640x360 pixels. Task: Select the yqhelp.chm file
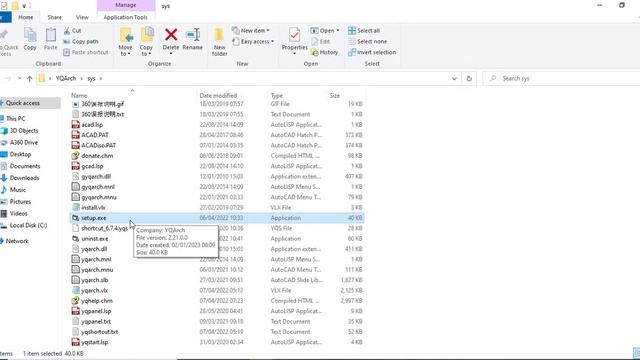(x=217, y=301)
